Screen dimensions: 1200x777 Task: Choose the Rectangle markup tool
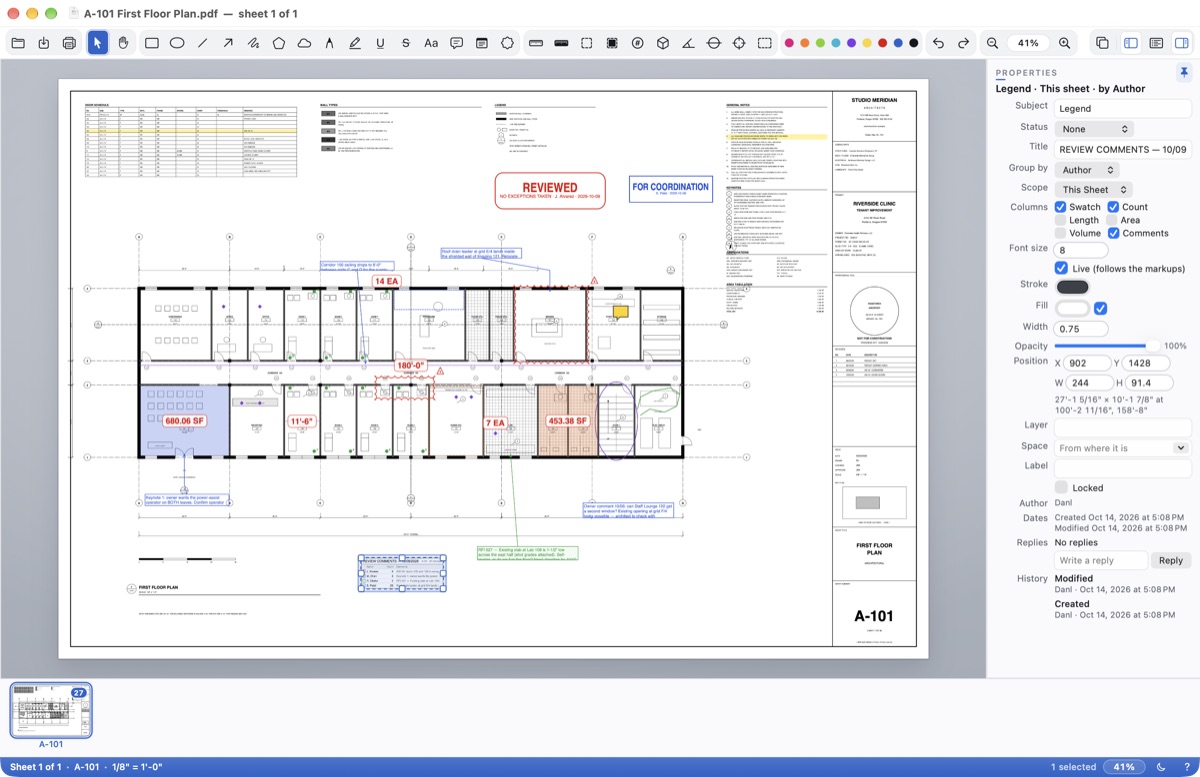pyautogui.click(x=152, y=43)
